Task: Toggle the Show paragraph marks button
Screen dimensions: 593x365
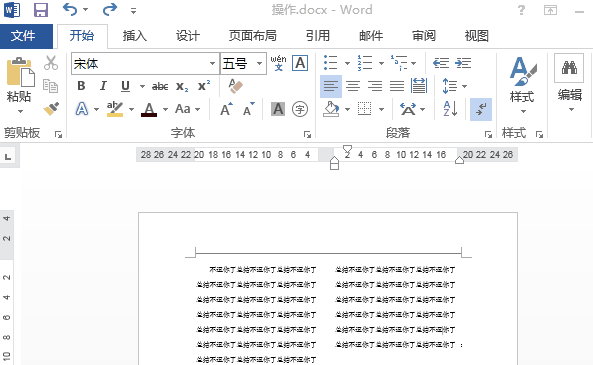Action: coord(481,109)
